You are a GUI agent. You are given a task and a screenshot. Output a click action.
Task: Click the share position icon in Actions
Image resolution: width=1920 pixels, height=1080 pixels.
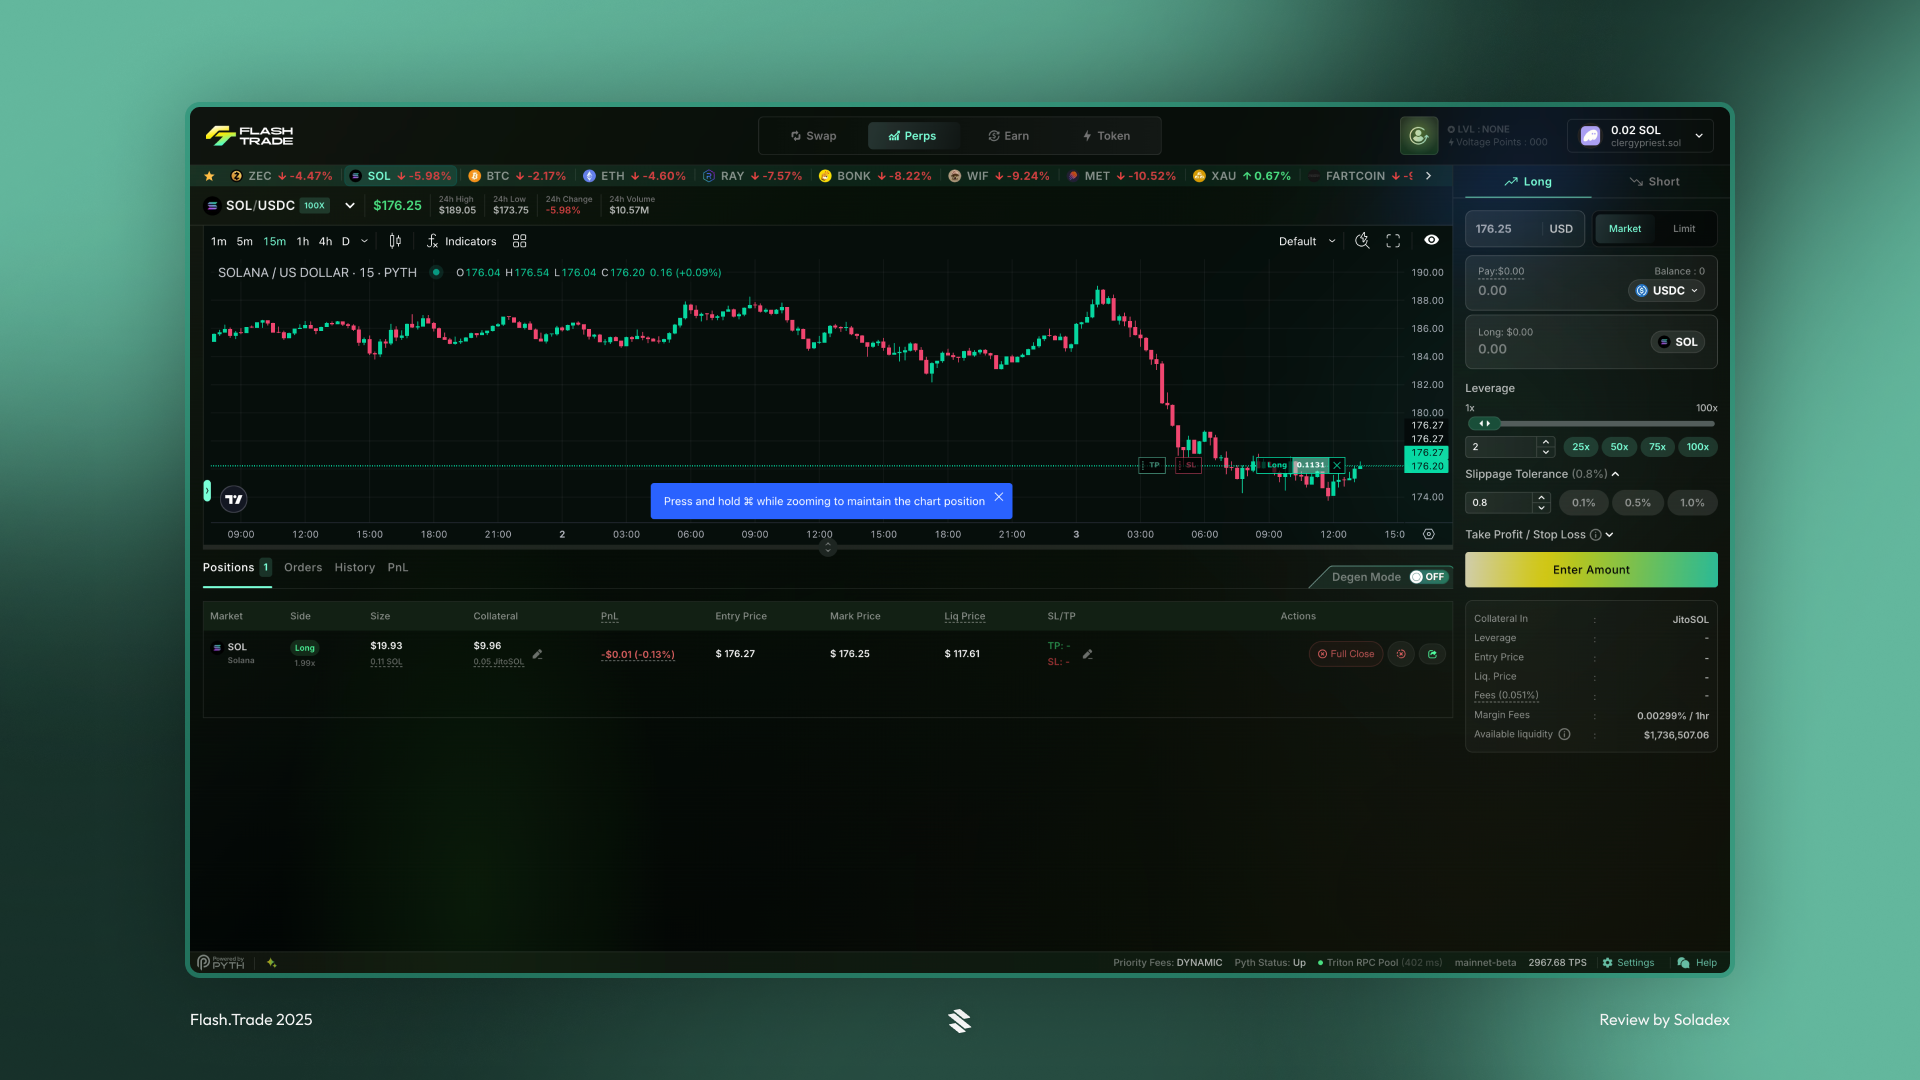tap(1432, 654)
